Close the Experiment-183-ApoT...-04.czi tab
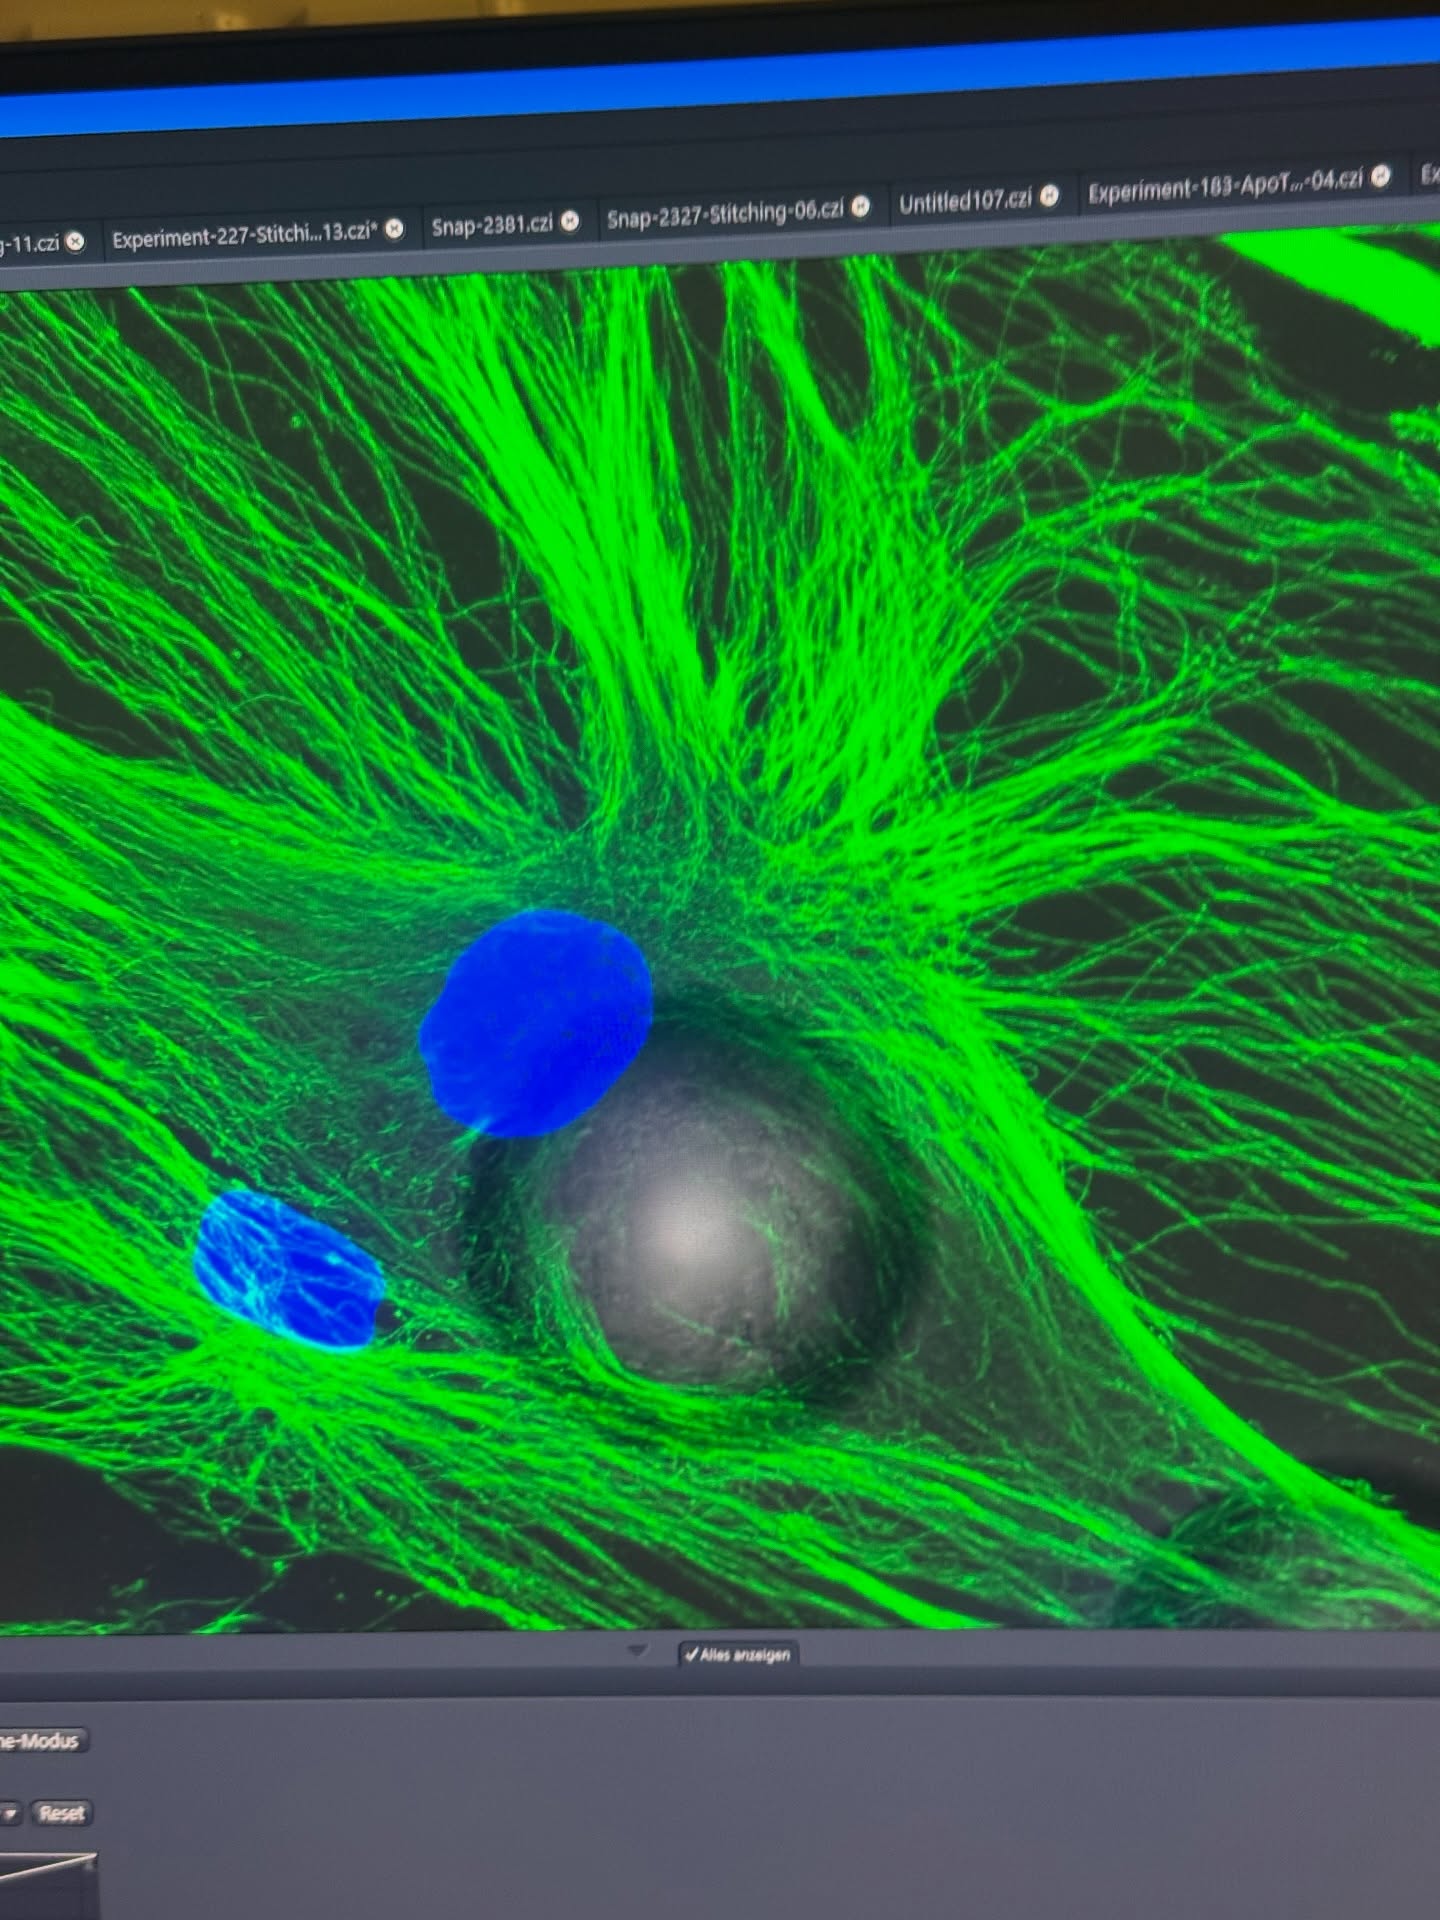 click(1381, 177)
